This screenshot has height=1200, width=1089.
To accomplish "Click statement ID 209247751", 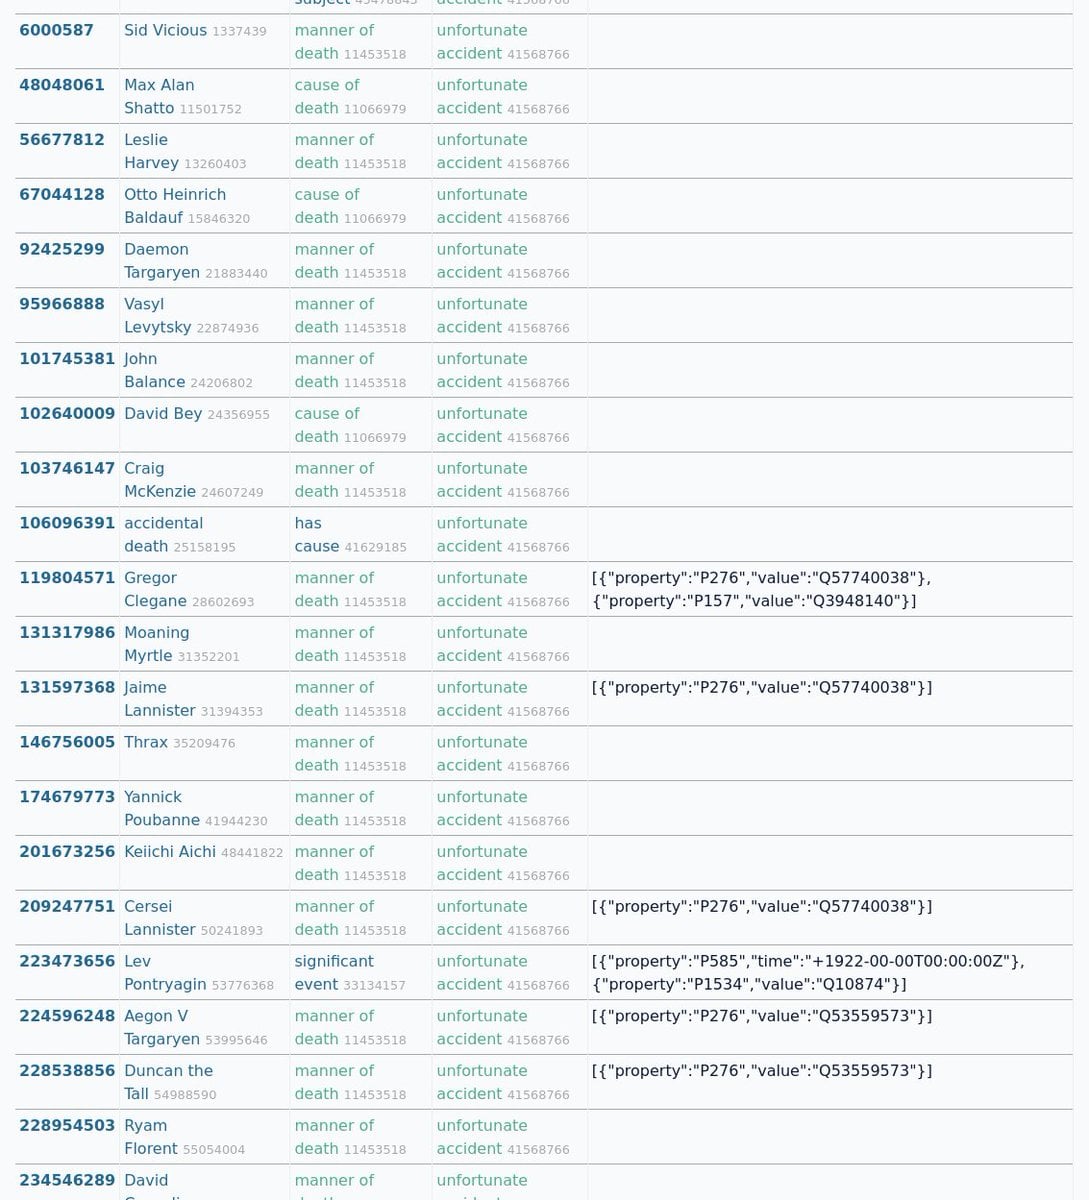I will tap(67, 907).
